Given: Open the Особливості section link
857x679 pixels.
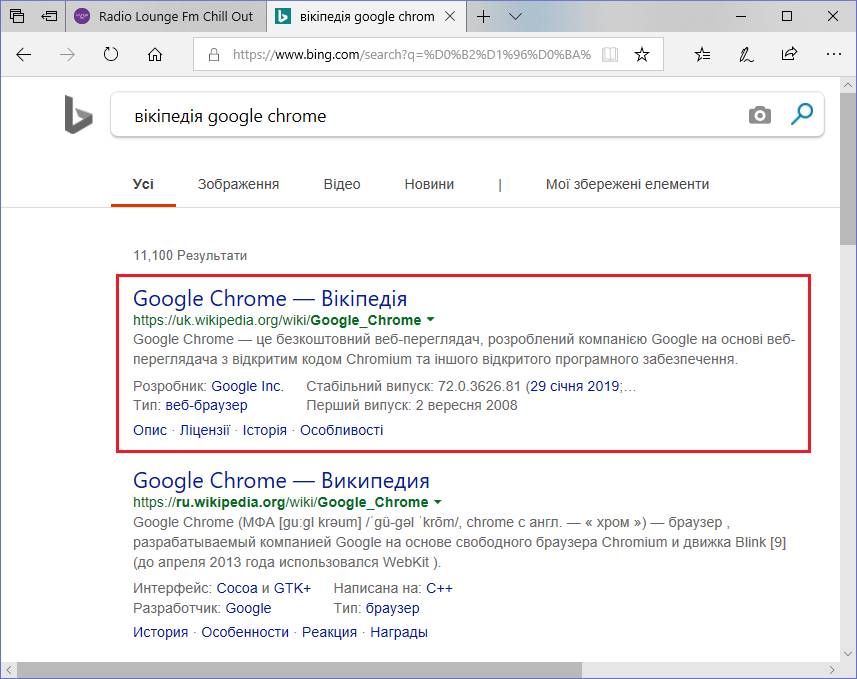Looking at the screenshot, I should pyautogui.click(x=342, y=430).
